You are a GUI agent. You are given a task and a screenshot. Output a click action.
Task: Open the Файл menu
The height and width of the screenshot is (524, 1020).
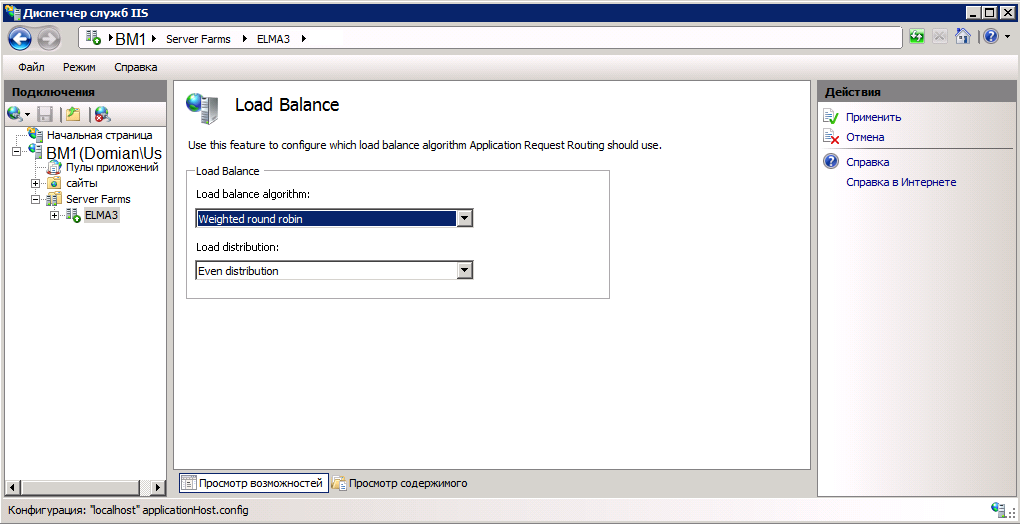pyautogui.click(x=31, y=67)
